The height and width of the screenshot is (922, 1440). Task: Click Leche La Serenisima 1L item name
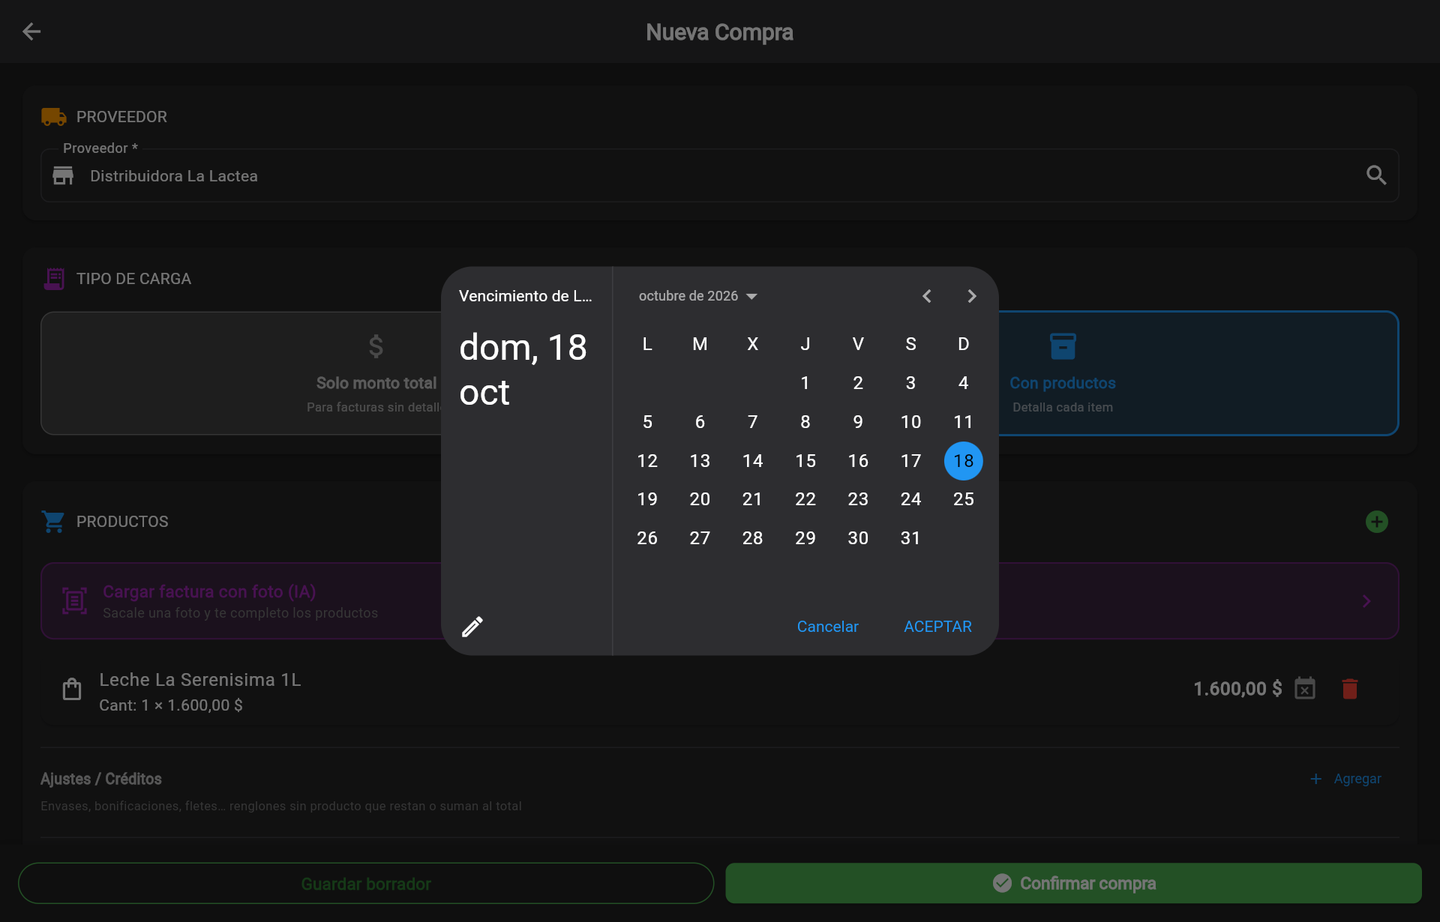[200, 680]
